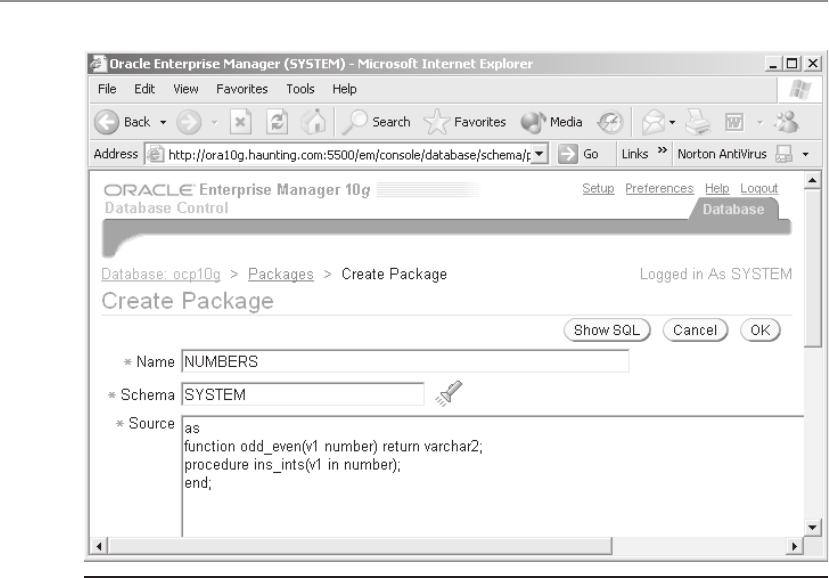The width and height of the screenshot is (829, 578).
Task: Click the horizontal scrollbar right arrow
Action: (x=794, y=546)
